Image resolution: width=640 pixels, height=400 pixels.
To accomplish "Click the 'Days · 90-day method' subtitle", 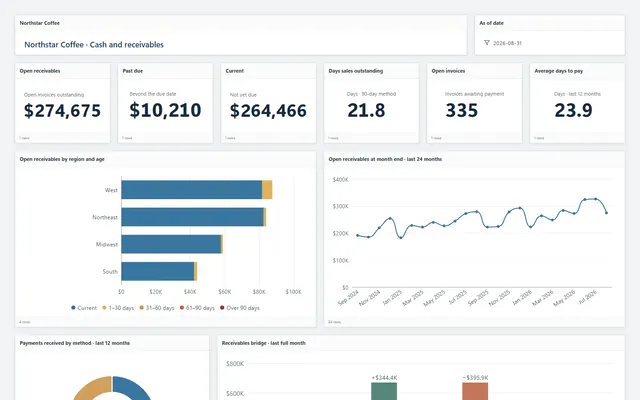I will 371,94.
